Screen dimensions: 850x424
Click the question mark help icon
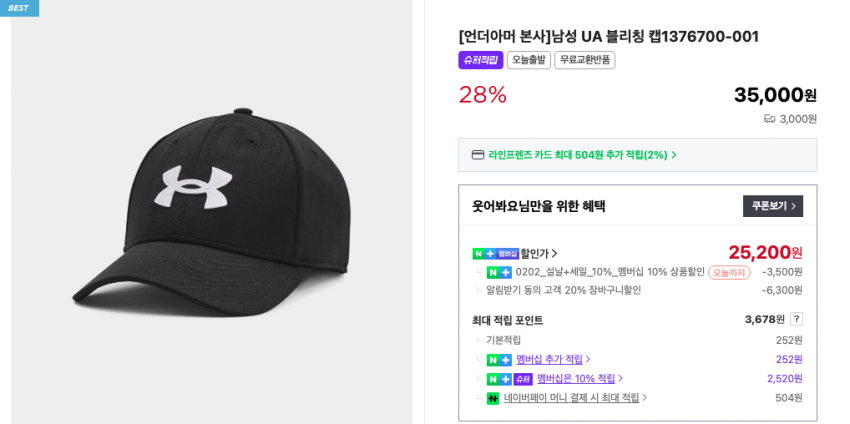pos(796,319)
